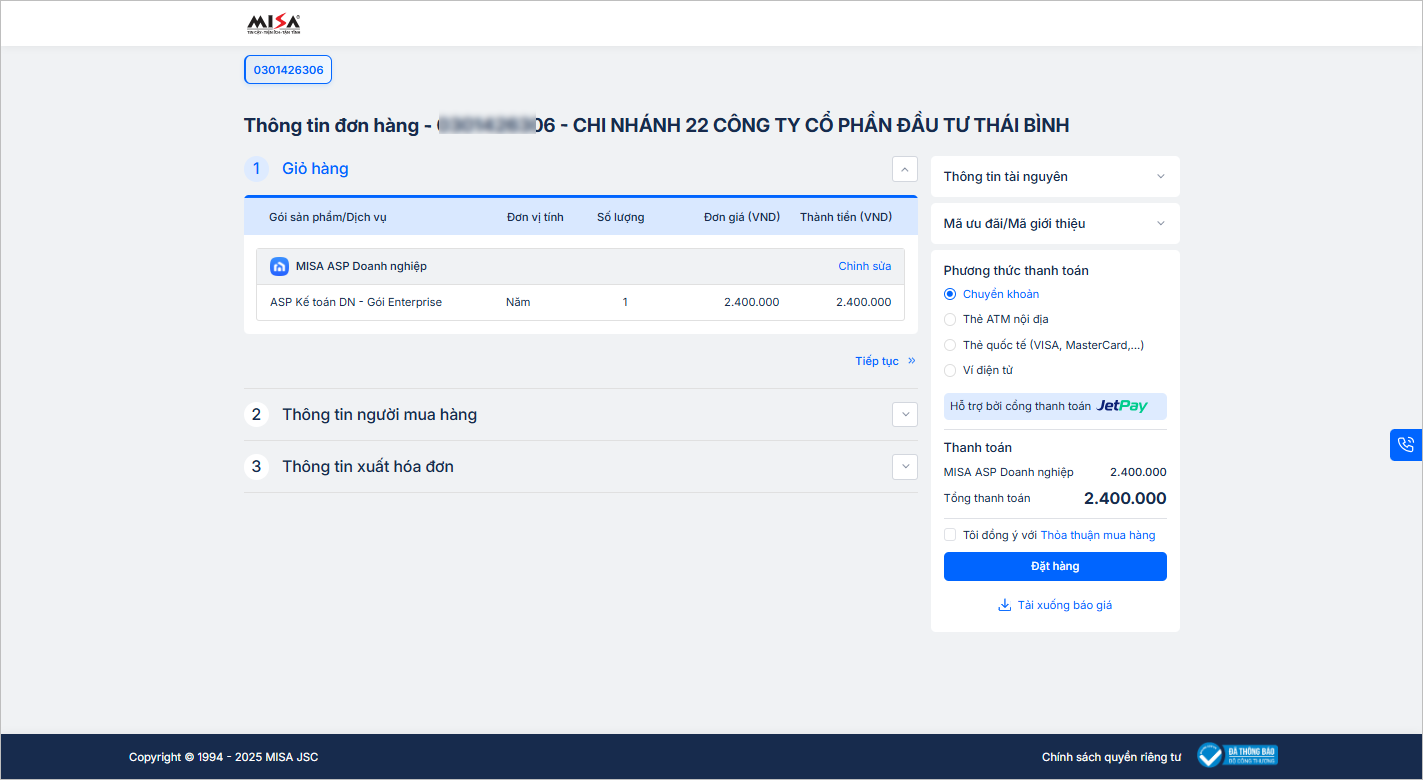The height and width of the screenshot is (780, 1423).
Task: Open the floating phone support icon
Action: point(1406,445)
